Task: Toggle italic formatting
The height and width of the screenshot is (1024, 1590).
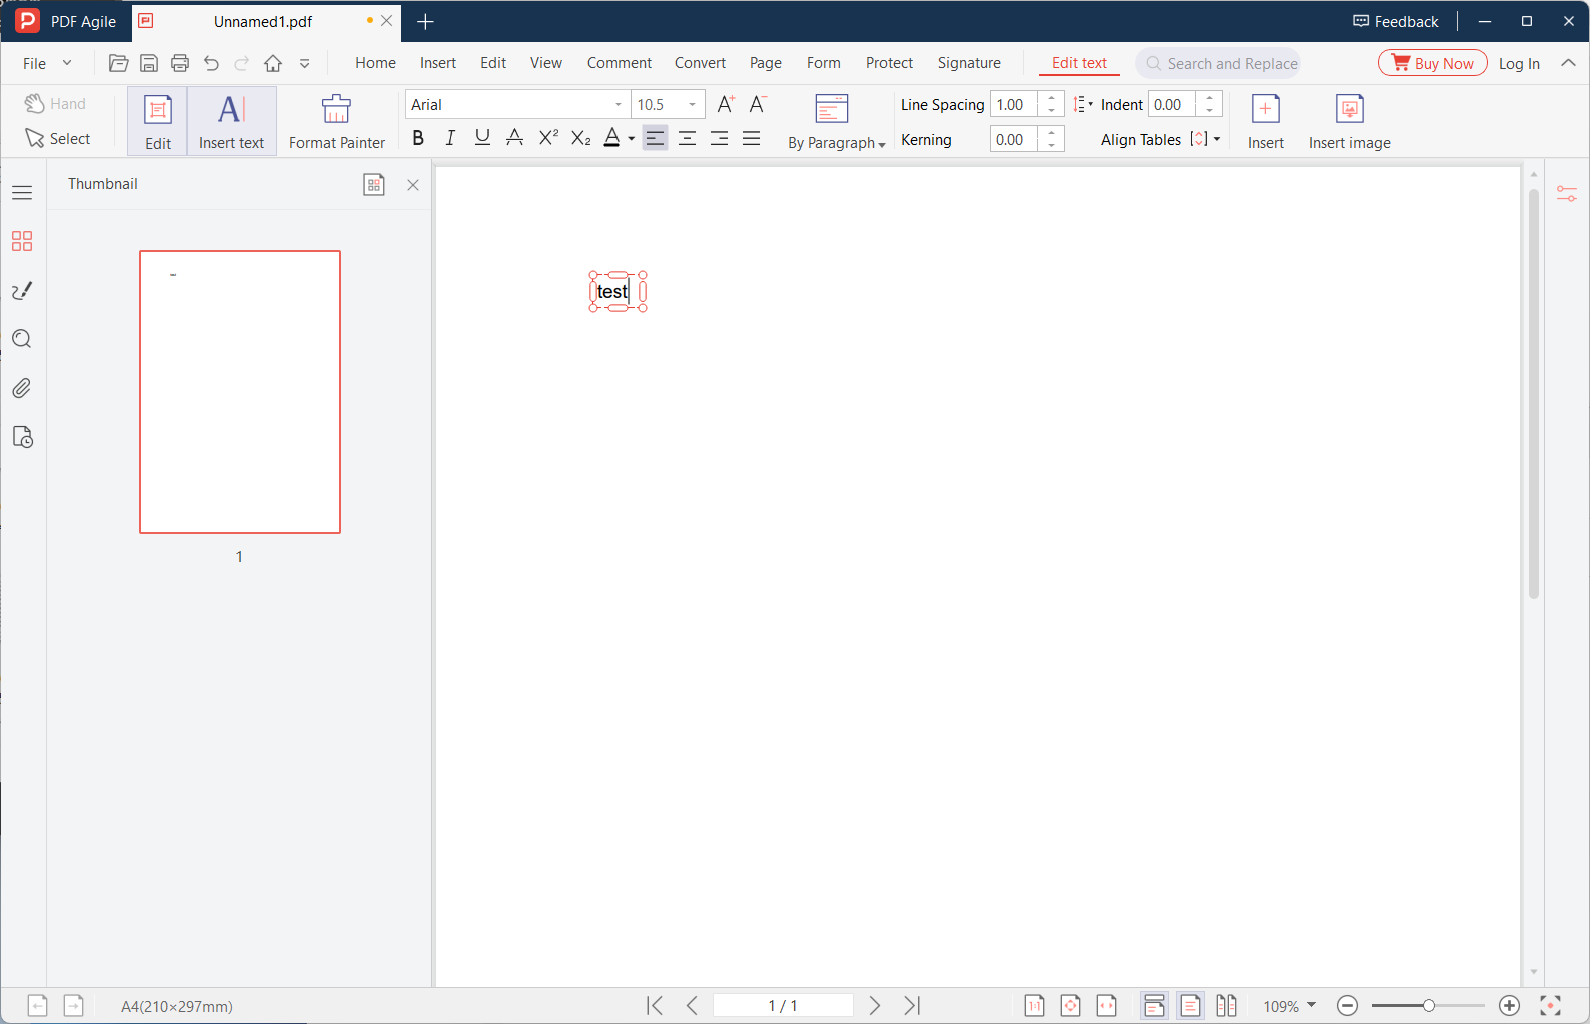Action: coord(450,138)
